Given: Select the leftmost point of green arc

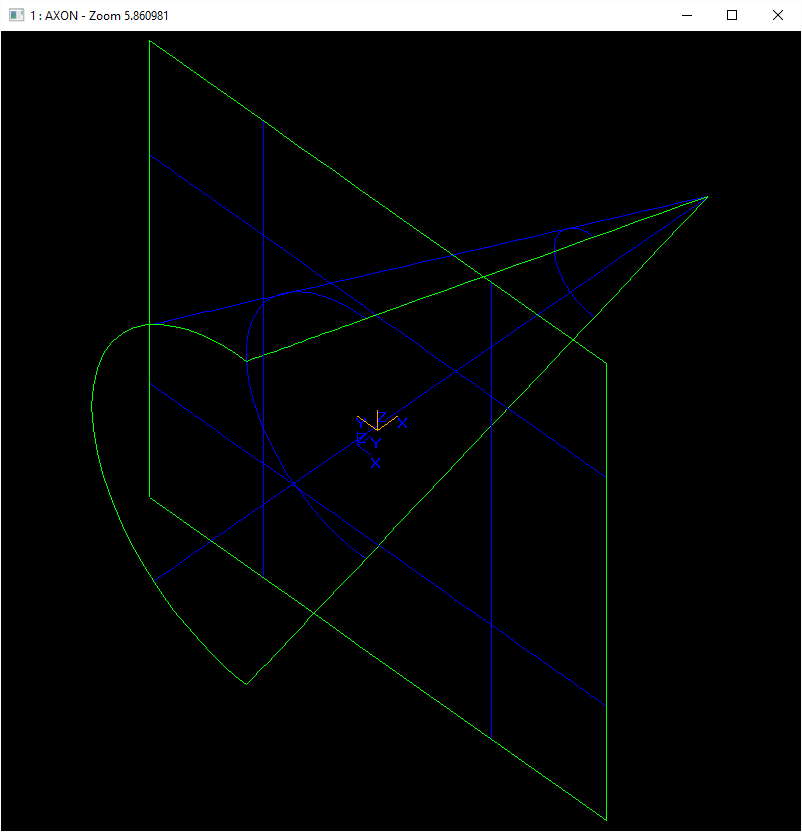Looking at the screenshot, I should (x=92, y=400).
